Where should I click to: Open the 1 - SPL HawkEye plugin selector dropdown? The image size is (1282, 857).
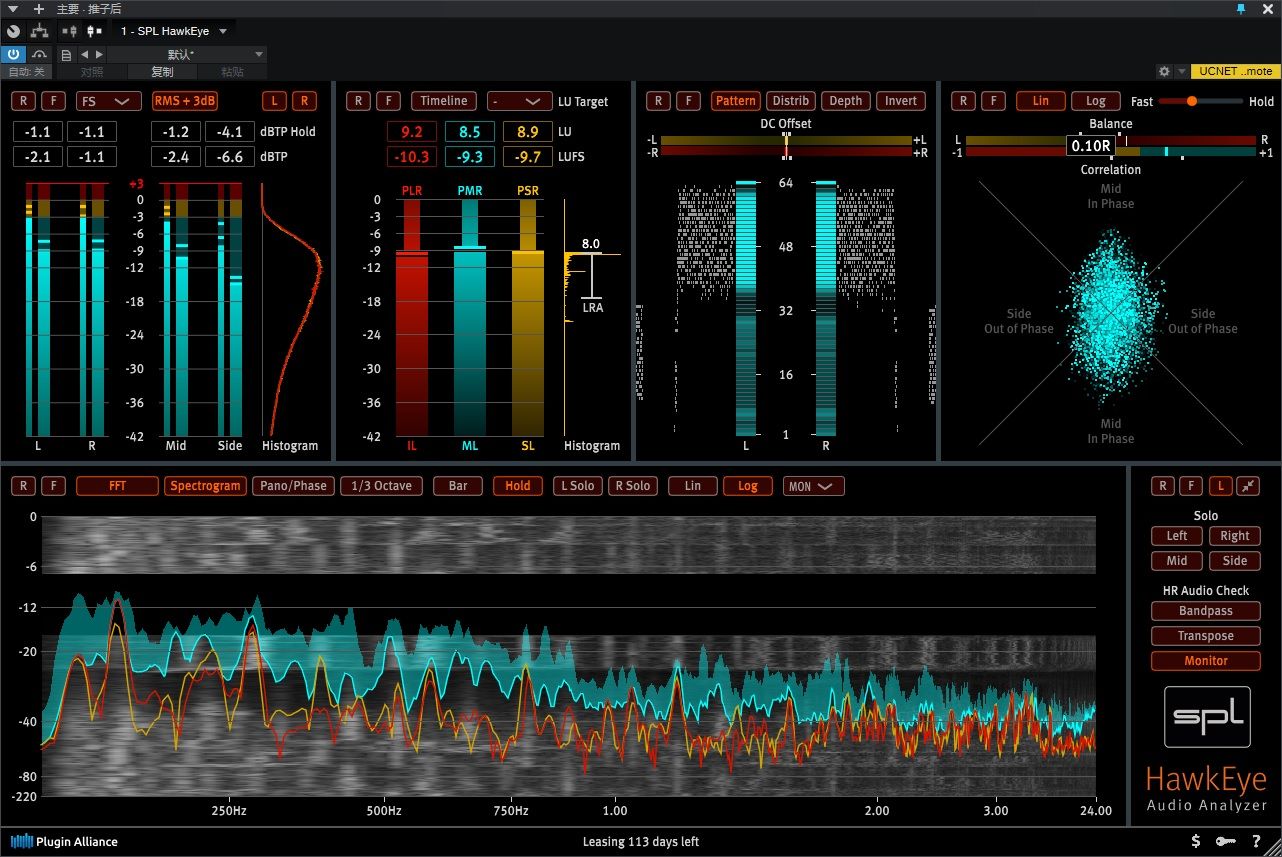pos(175,31)
